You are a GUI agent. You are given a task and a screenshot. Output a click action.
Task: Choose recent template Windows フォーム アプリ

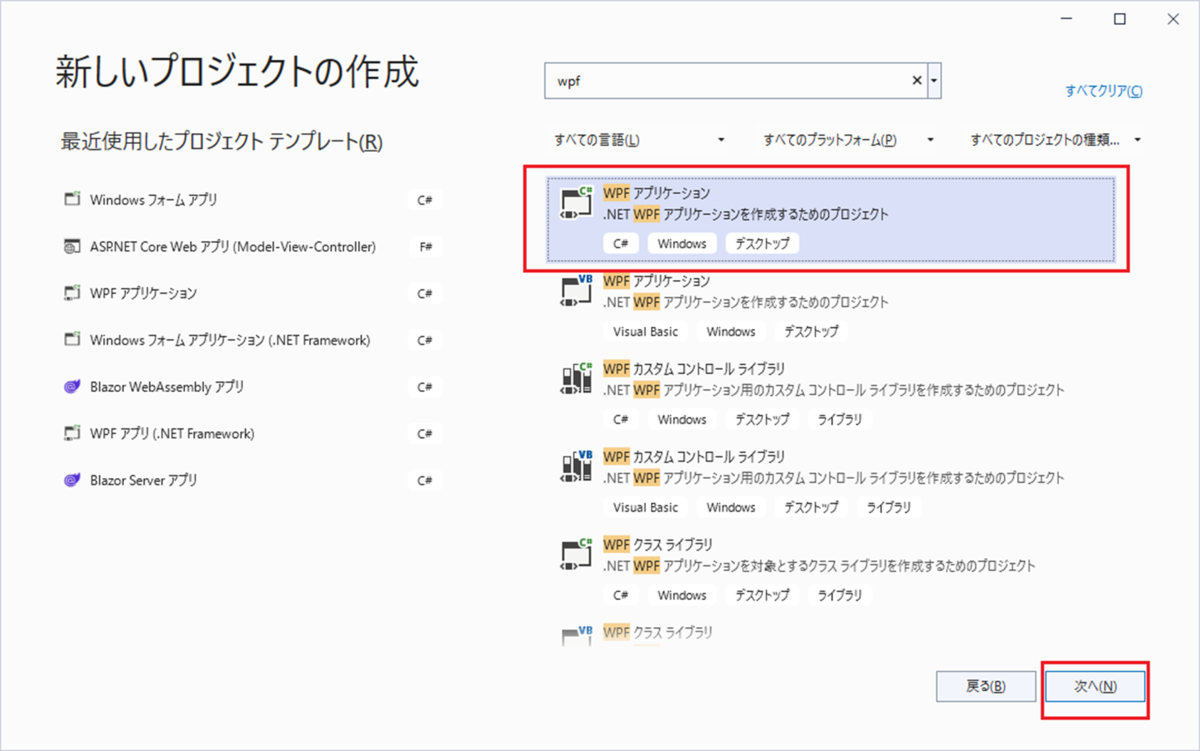pyautogui.click(x=251, y=199)
